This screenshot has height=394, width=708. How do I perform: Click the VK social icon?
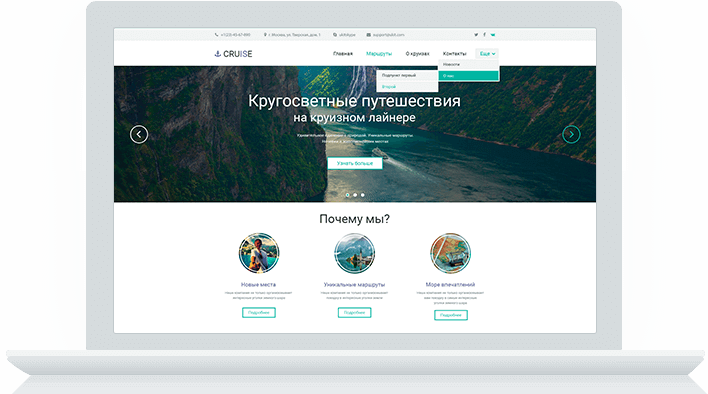click(x=493, y=35)
